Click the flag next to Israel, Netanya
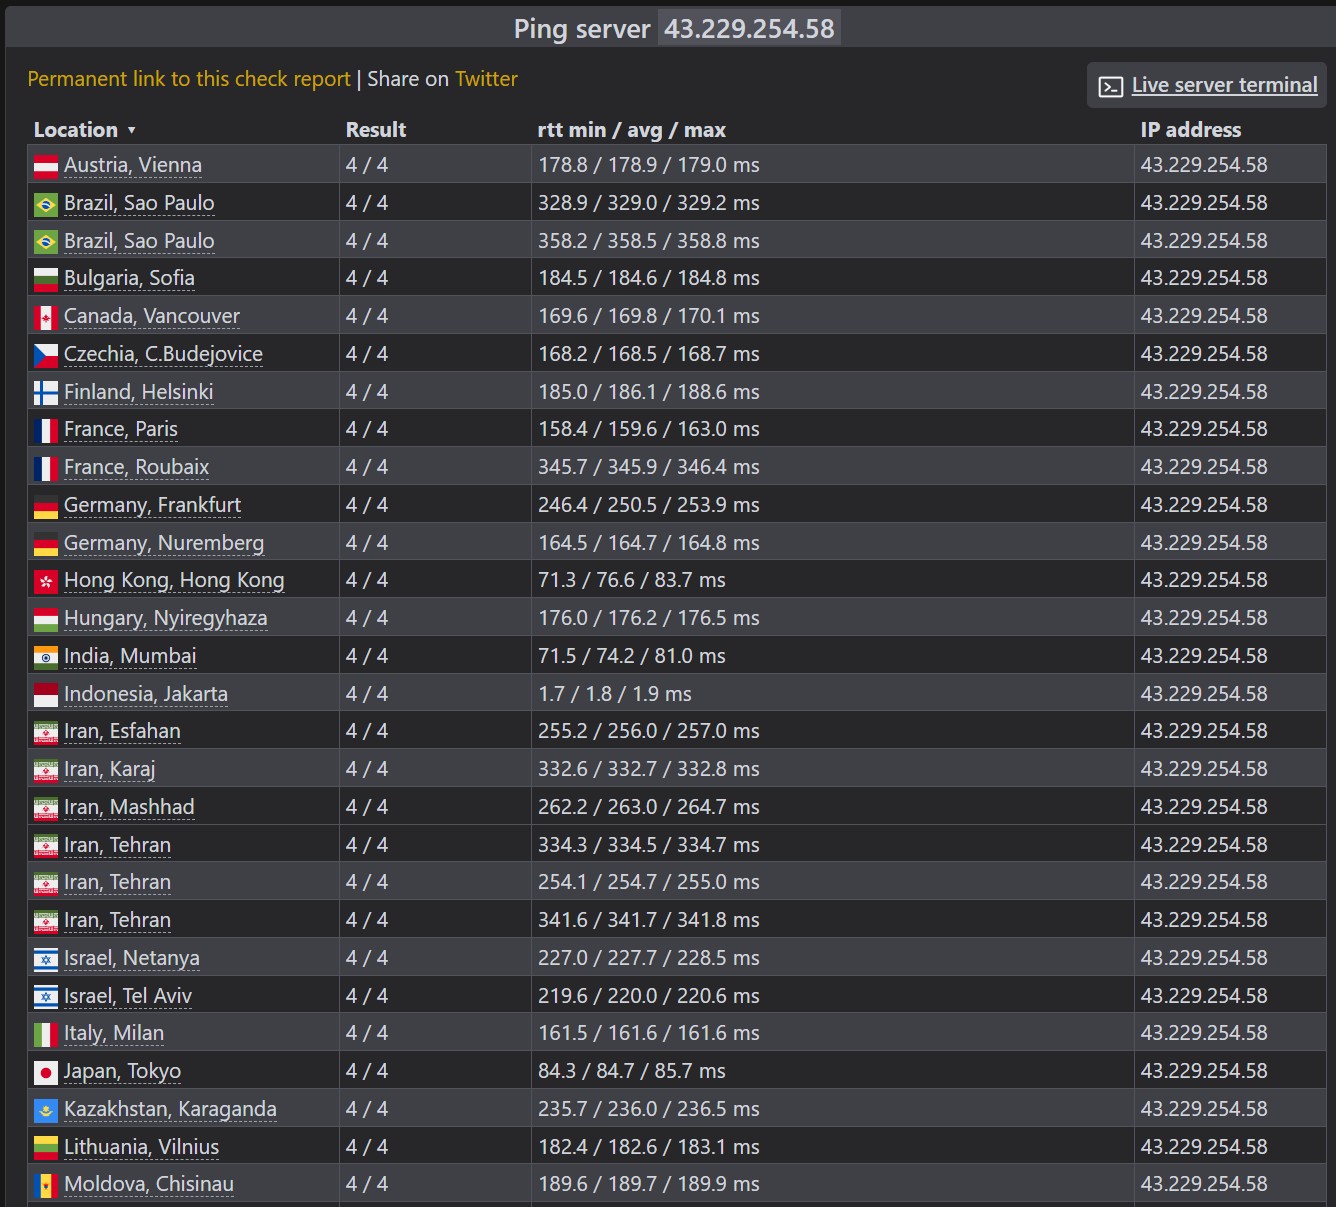The width and height of the screenshot is (1336, 1207). click(46, 959)
